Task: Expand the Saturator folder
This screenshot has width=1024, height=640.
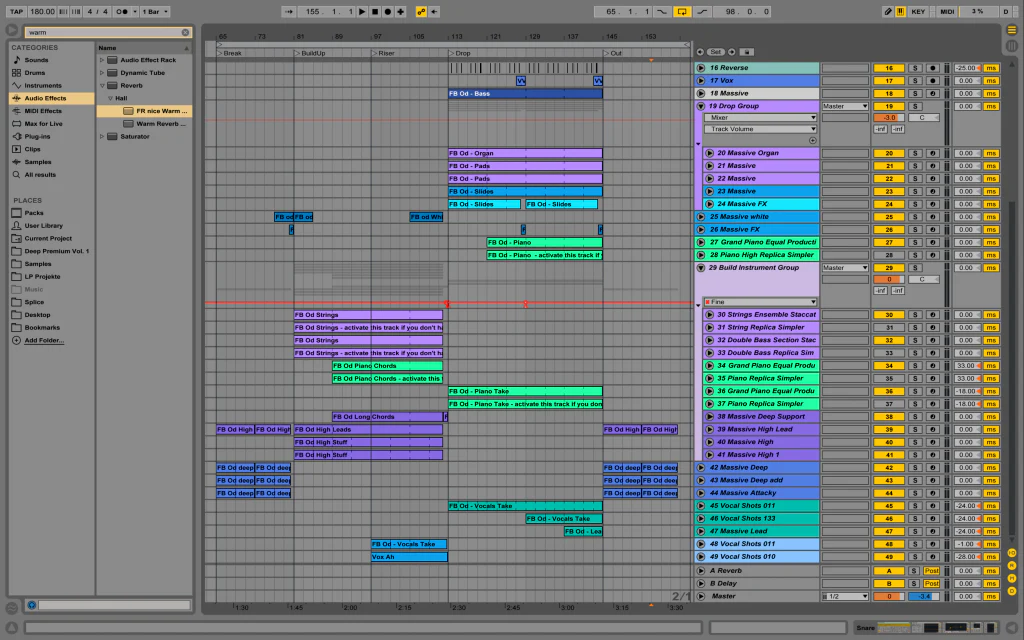Action: (102, 136)
